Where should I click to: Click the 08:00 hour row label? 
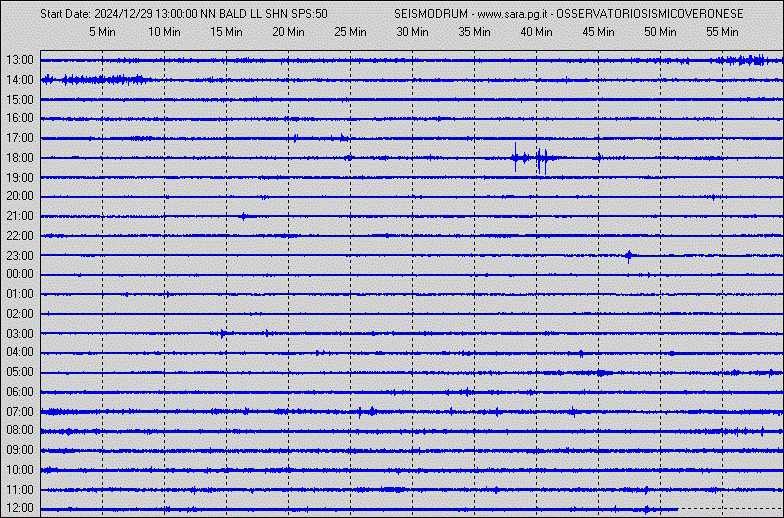[20, 430]
